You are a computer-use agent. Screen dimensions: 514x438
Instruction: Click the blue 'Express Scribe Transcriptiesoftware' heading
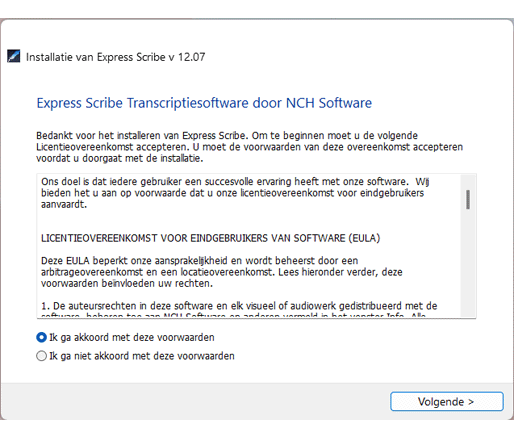tap(204, 103)
